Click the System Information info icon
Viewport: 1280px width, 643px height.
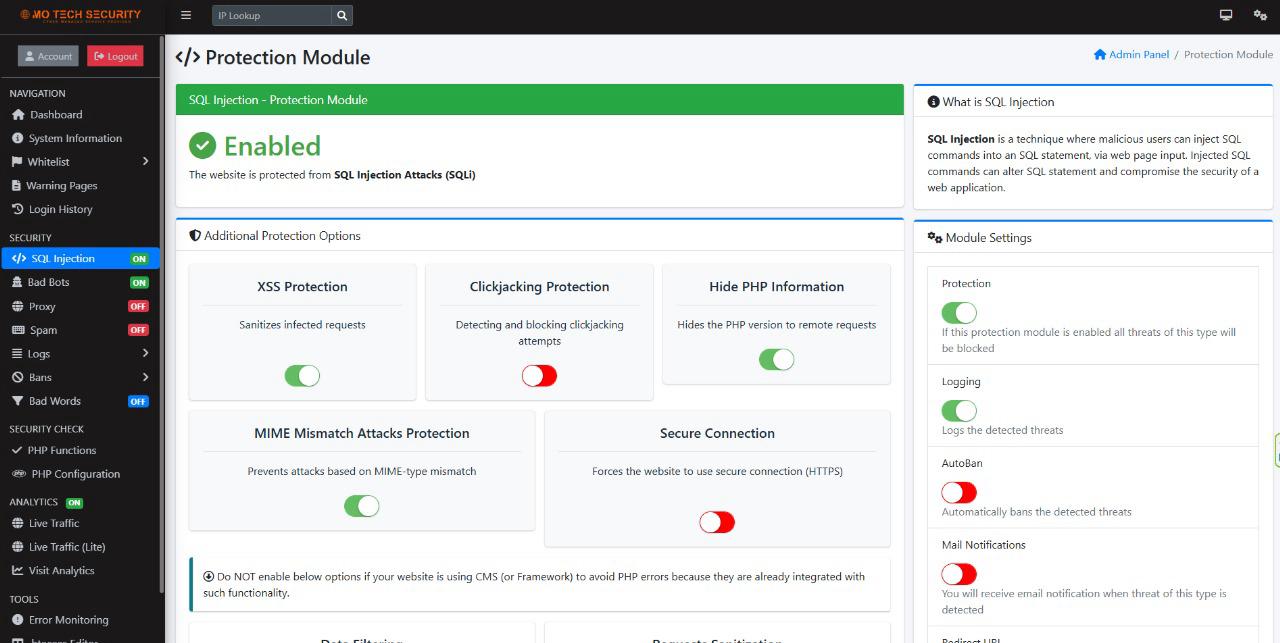coord(17,138)
